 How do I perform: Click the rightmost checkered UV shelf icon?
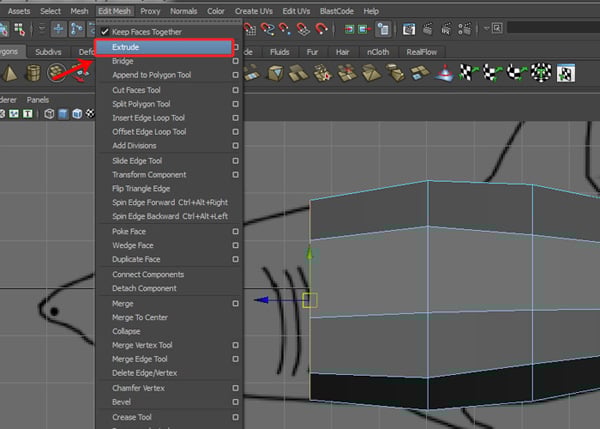coord(565,72)
